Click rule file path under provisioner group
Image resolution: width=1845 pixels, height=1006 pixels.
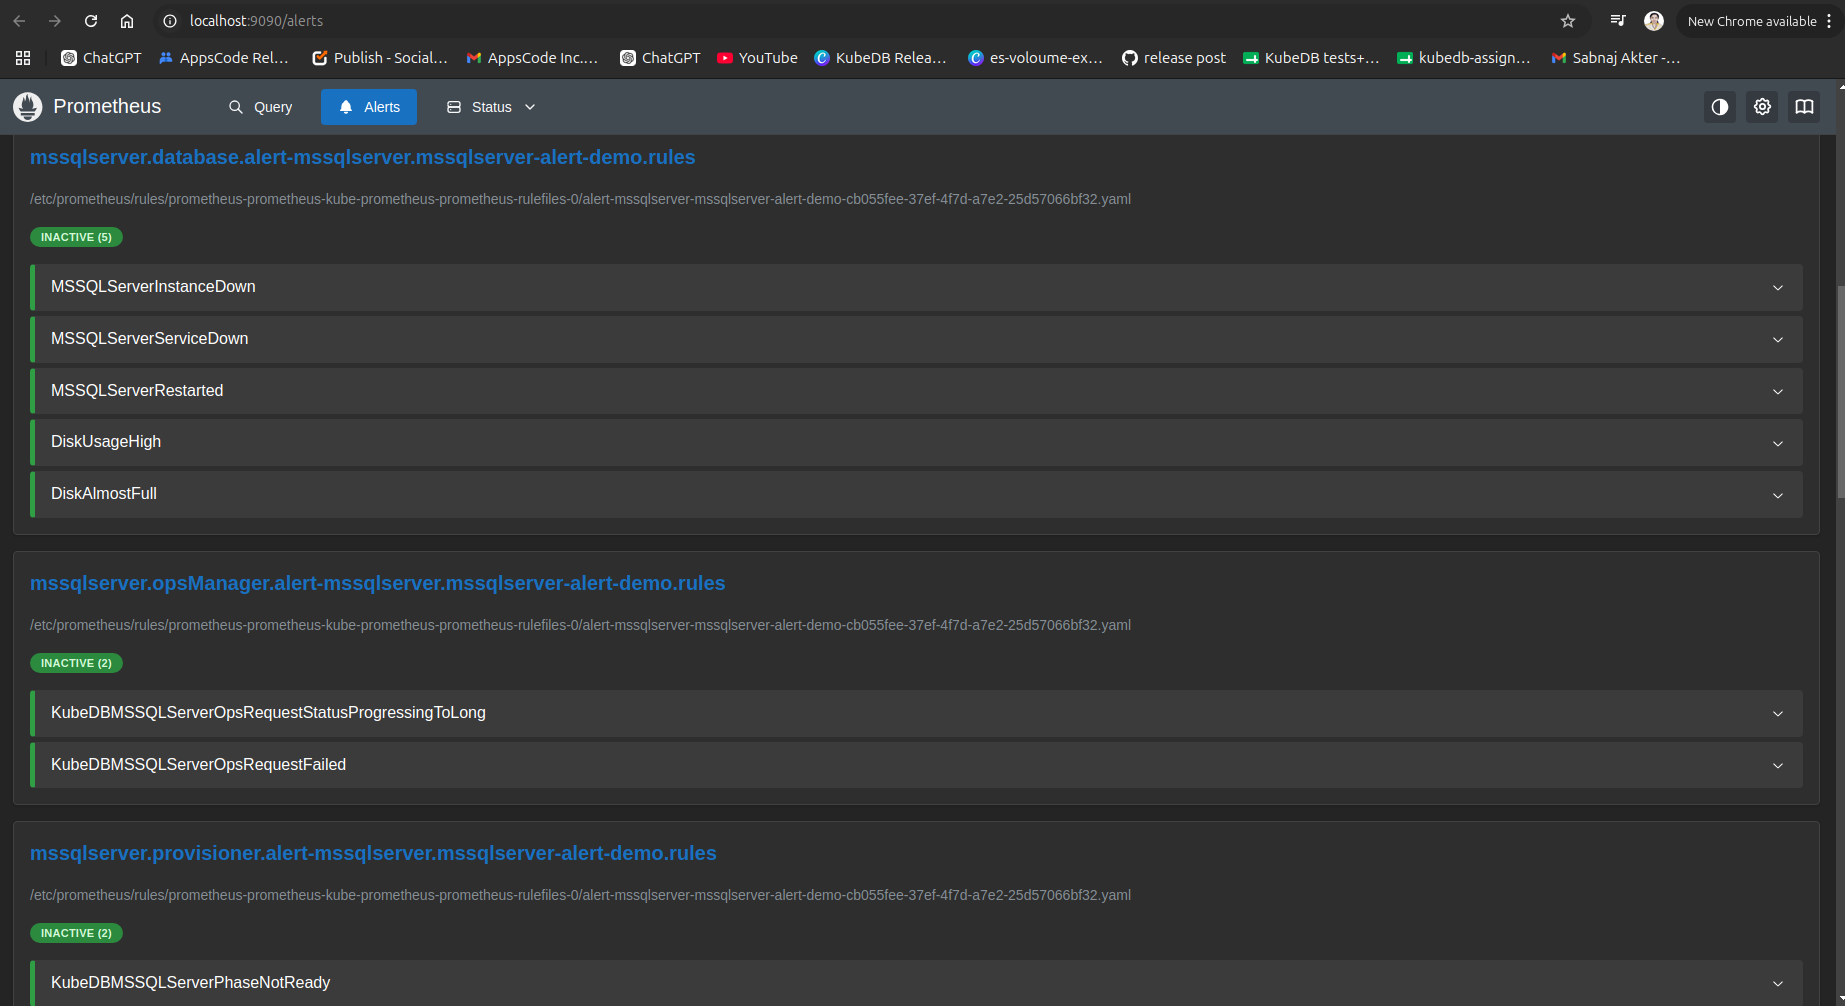pyautogui.click(x=580, y=895)
